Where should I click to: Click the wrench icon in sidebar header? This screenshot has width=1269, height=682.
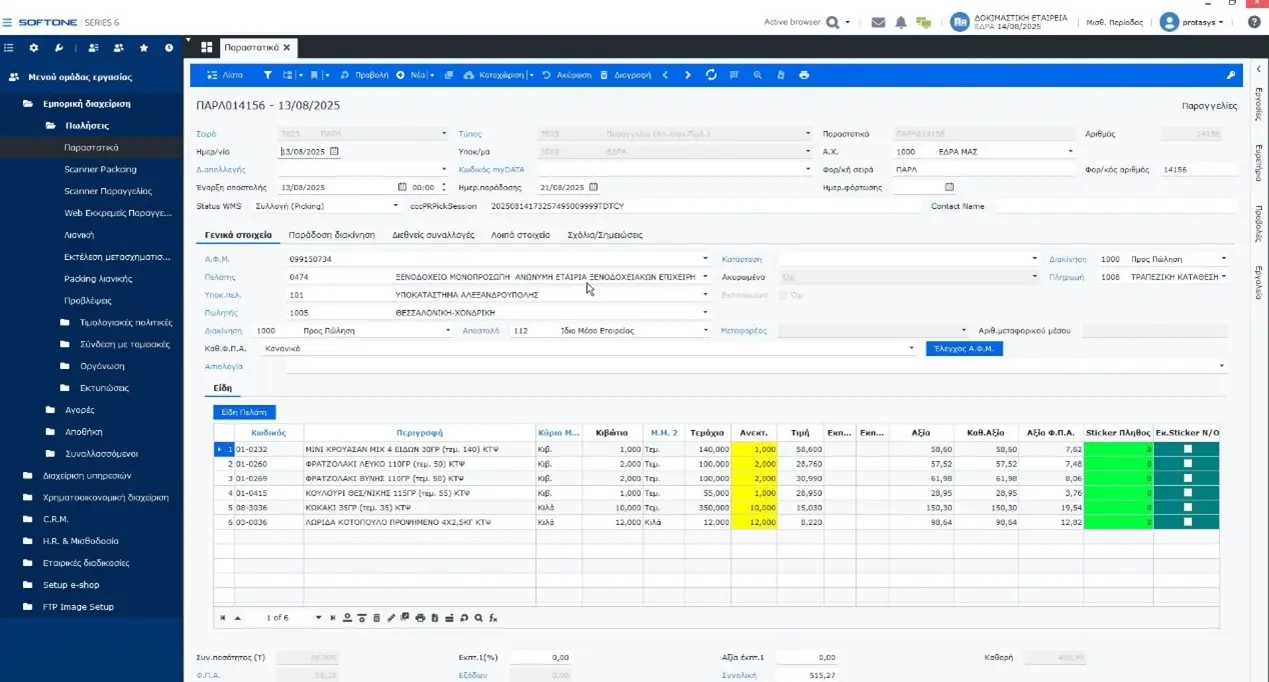(x=59, y=47)
